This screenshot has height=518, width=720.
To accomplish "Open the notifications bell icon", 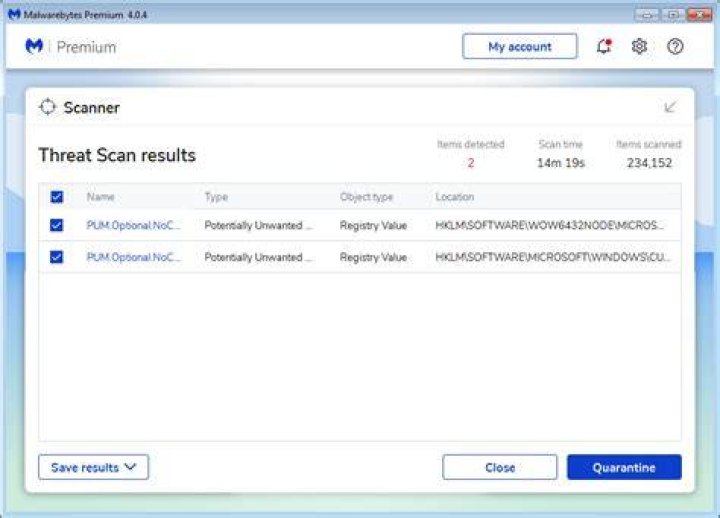I will 604,46.
